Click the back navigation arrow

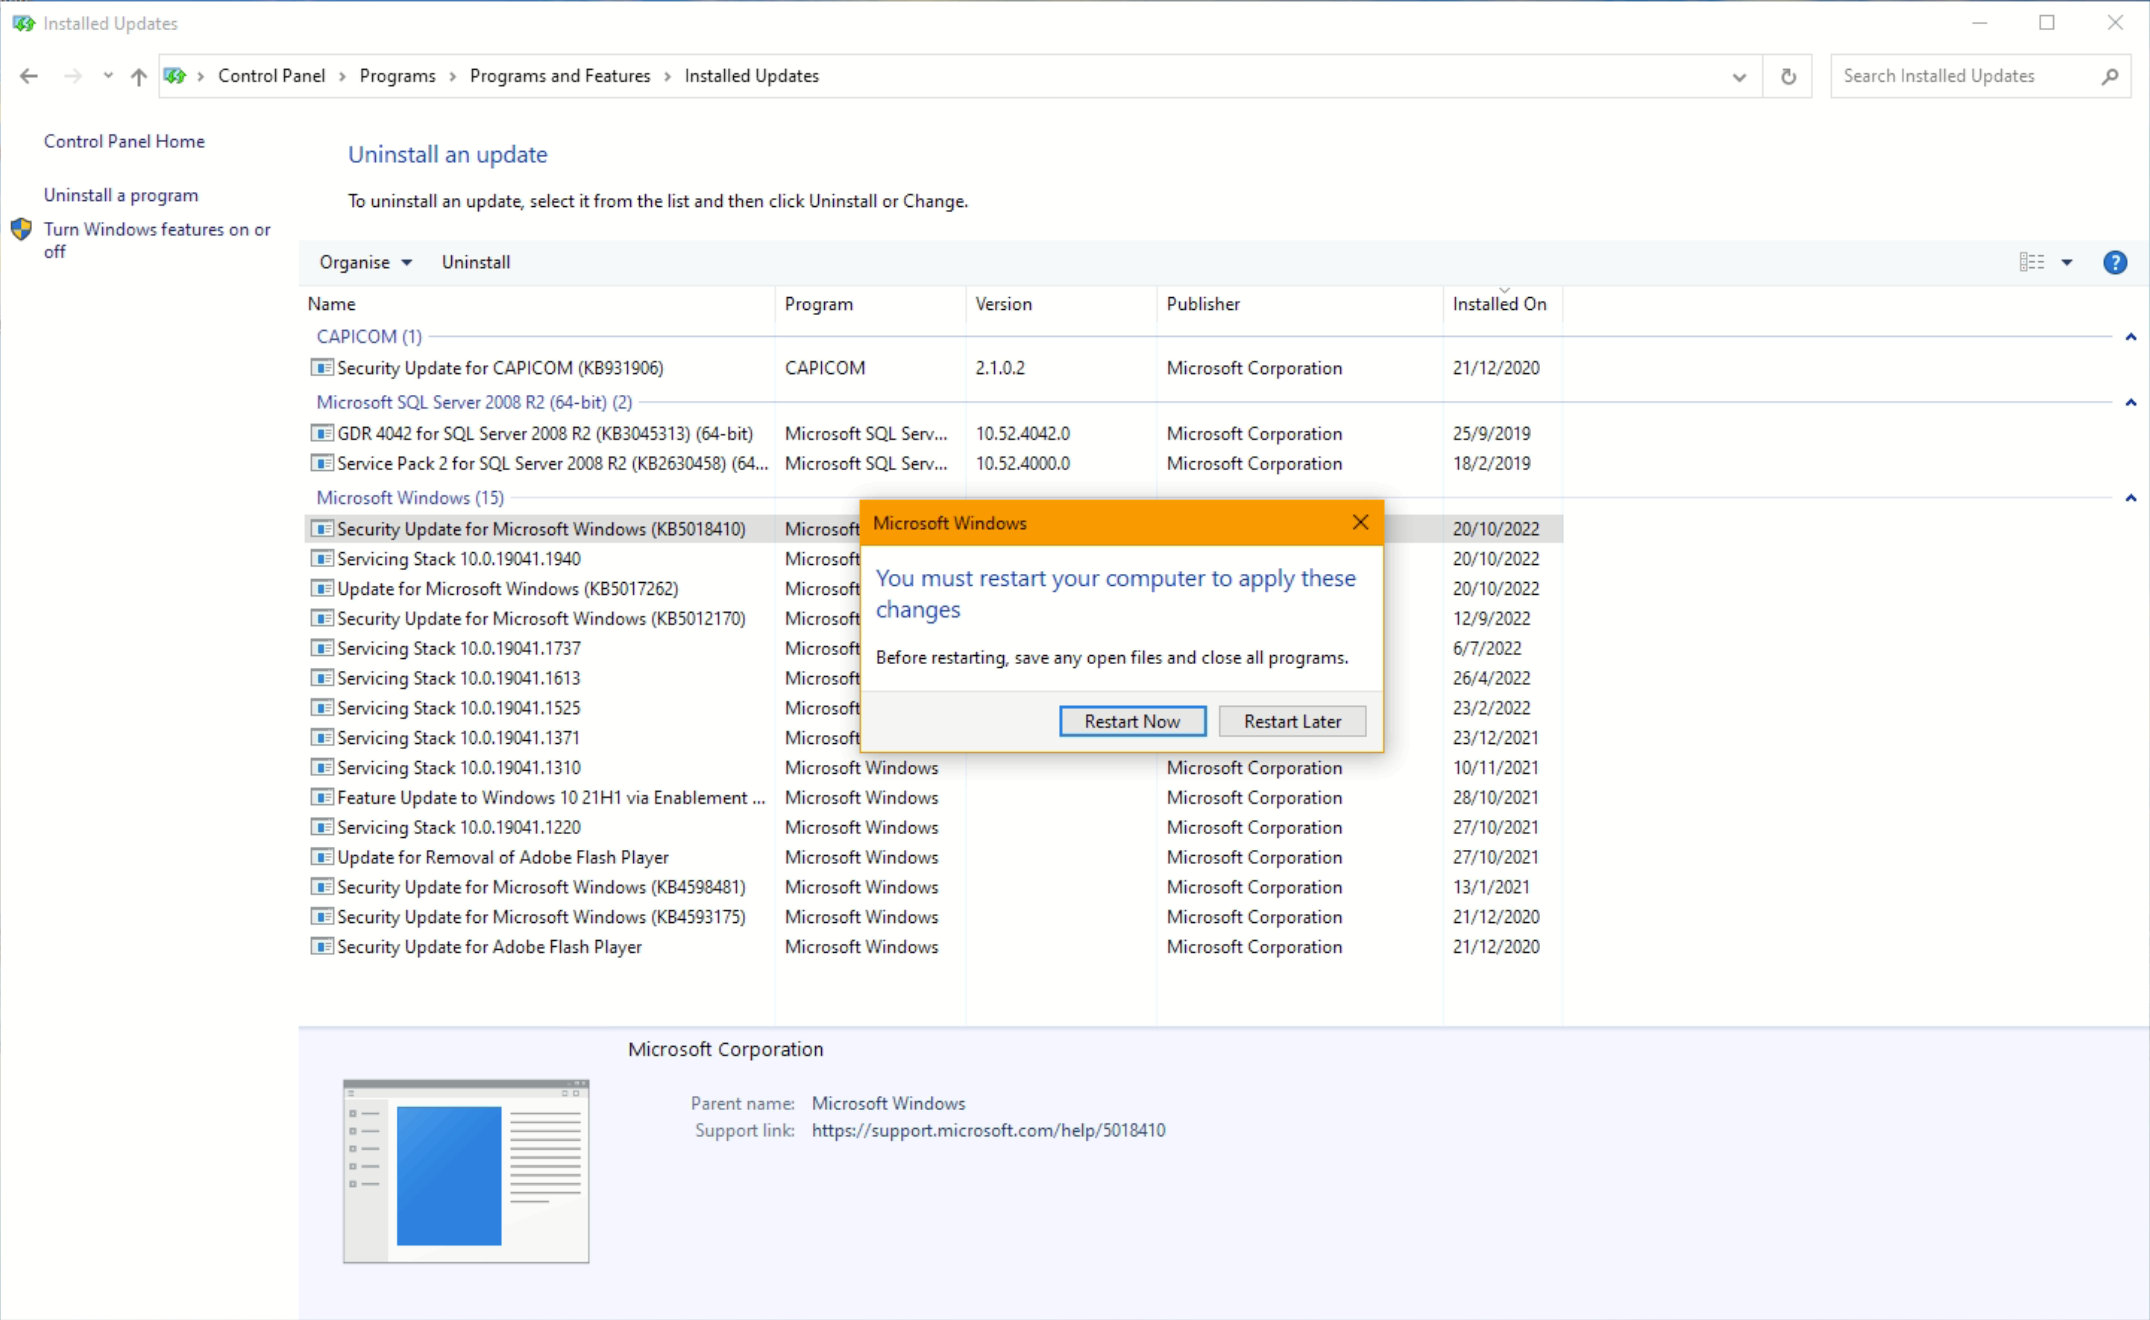pyautogui.click(x=29, y=76)
